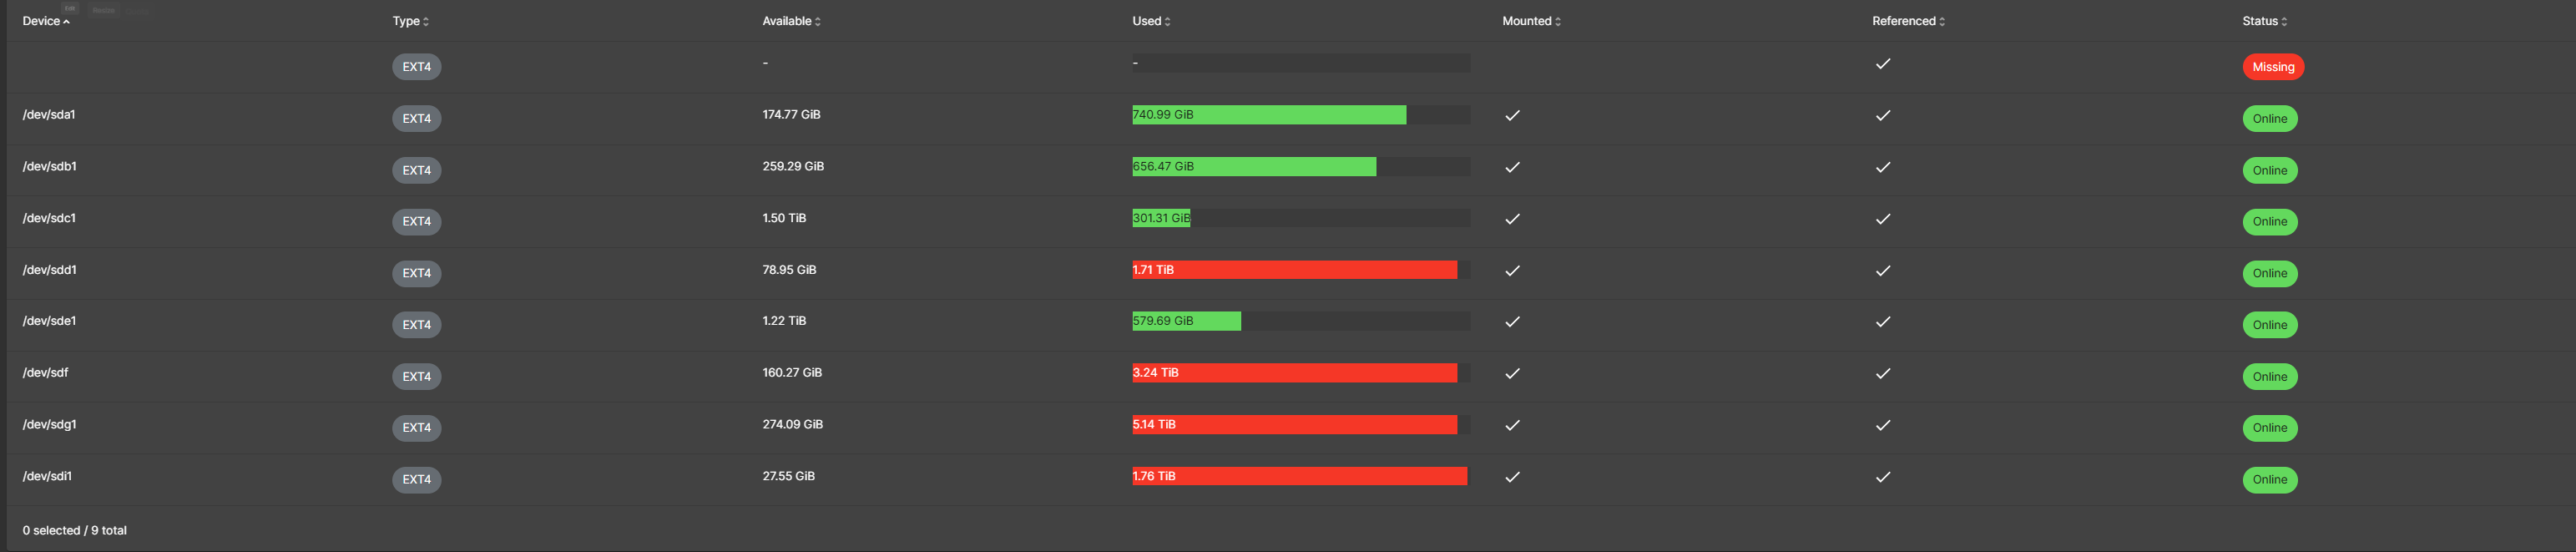Click the Mounted checkmark for /dev/sde1
The width and height of the screenshot is (2576, 552).
[1512, 322]
